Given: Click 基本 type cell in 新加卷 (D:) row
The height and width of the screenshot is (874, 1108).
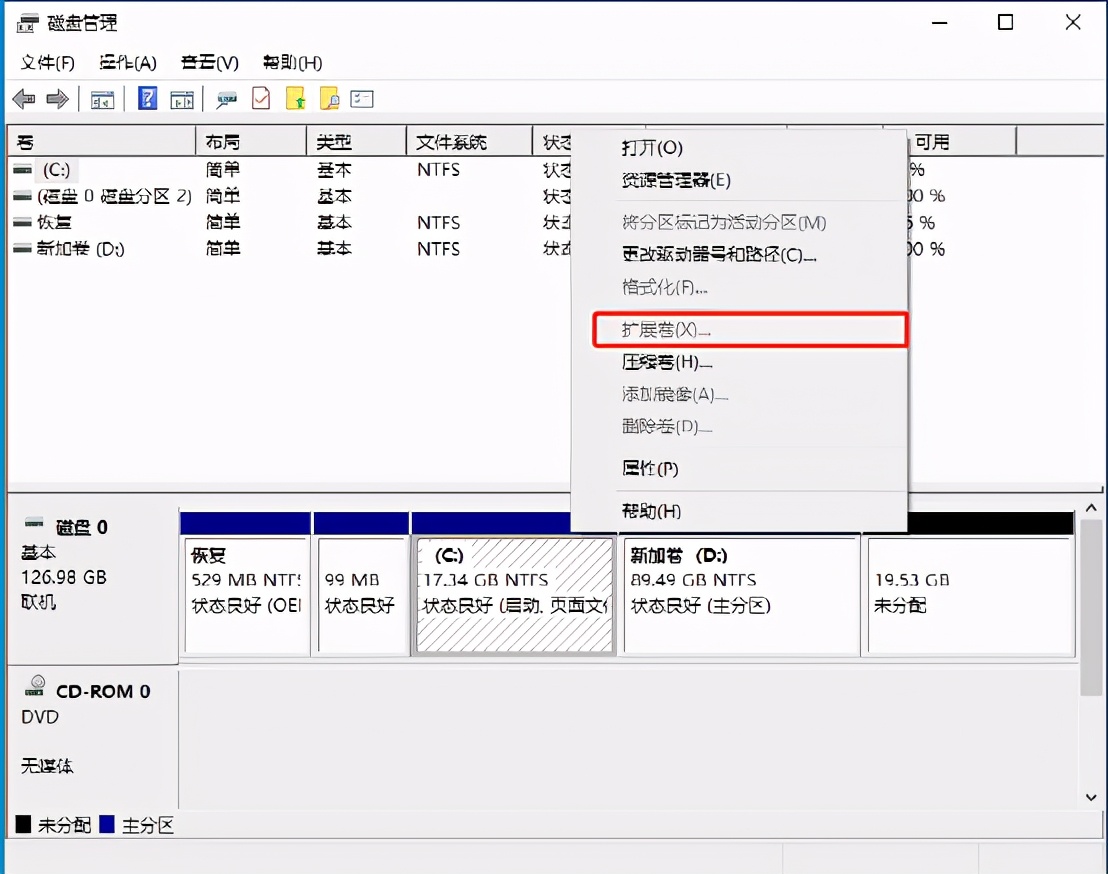Looking at the screenshot, I should 334,249.
